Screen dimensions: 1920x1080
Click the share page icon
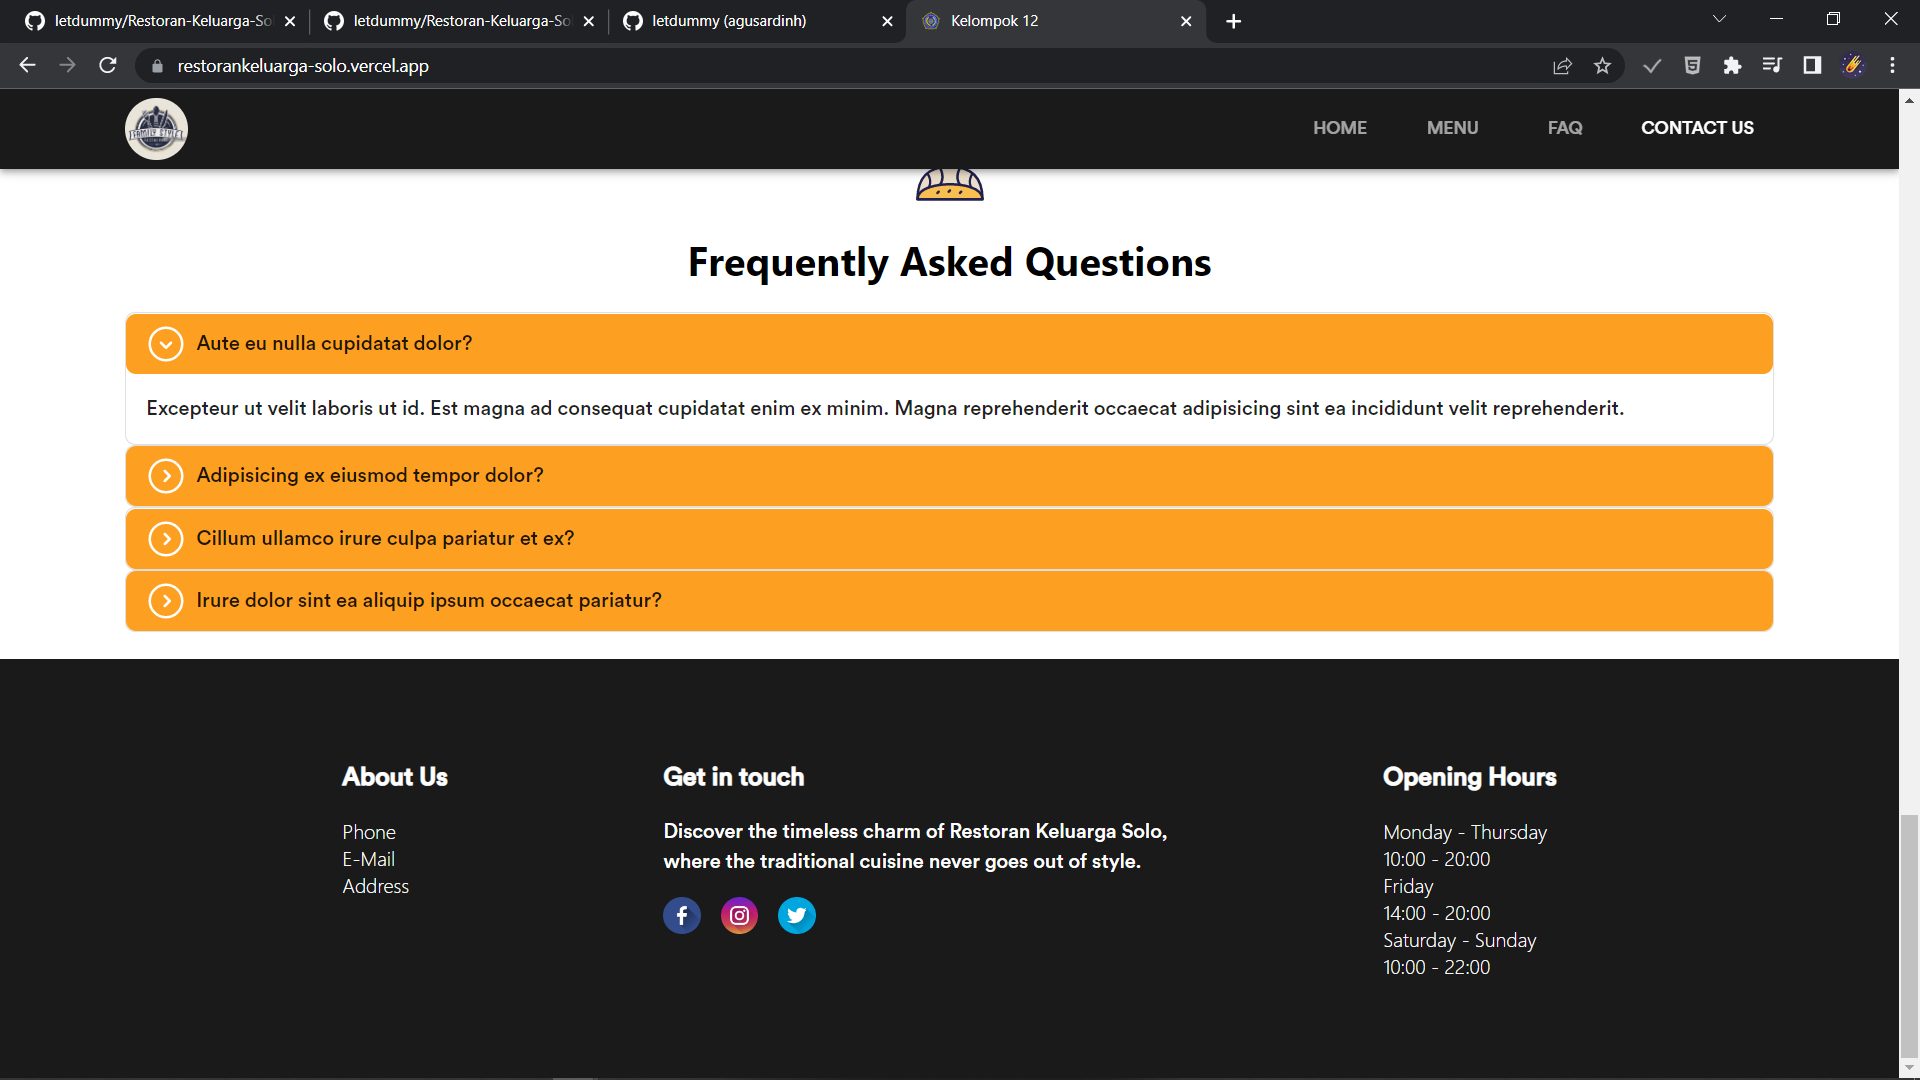(x=1562, y=66)
